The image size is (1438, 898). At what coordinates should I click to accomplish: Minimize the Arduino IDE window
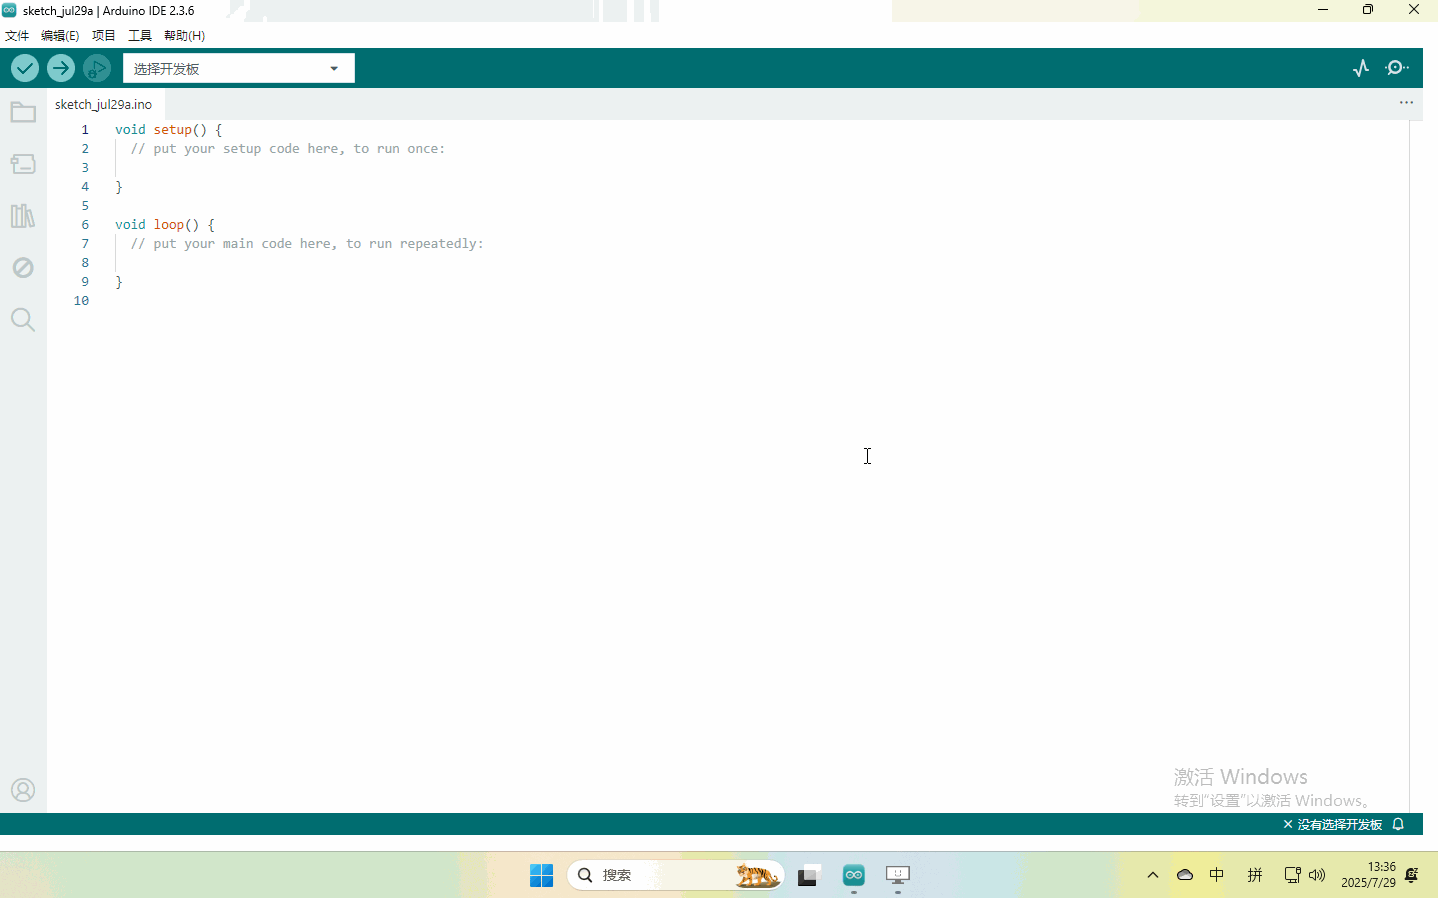point(1323,10)
